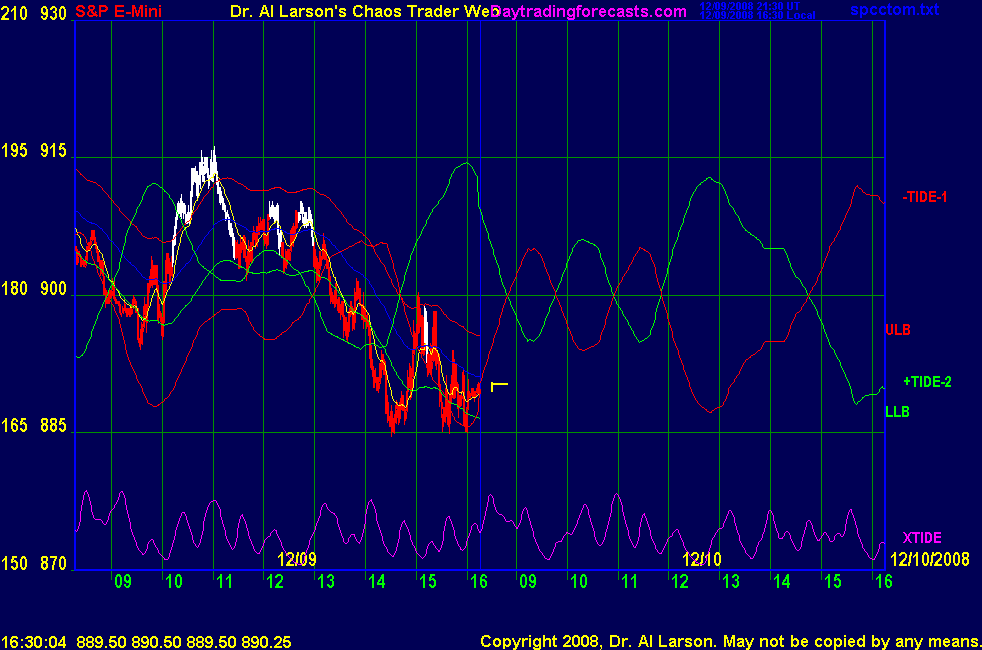Screen dimensions: 982x650
Task: Select the red ULB legend label
Action: click(897, 329)
